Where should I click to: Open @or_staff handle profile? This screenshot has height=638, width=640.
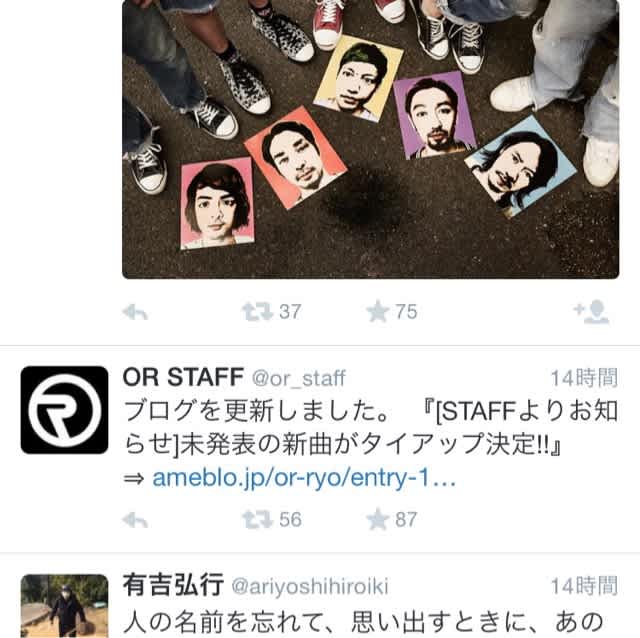[x=299, y=378]
